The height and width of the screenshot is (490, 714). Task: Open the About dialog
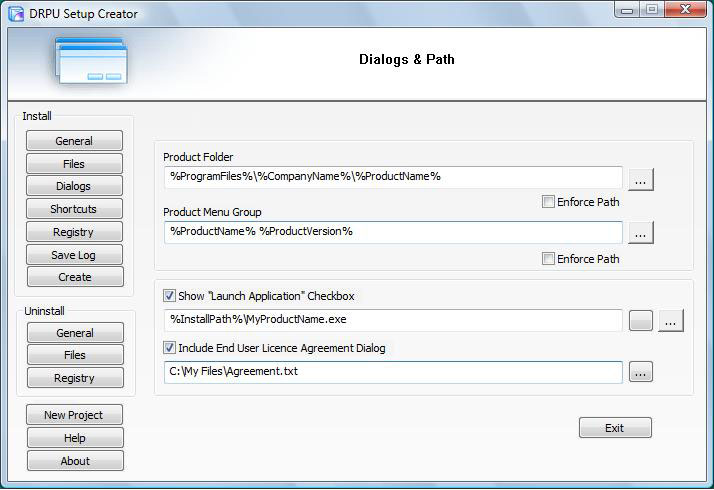pyautogui.click(x=75, y=461)
